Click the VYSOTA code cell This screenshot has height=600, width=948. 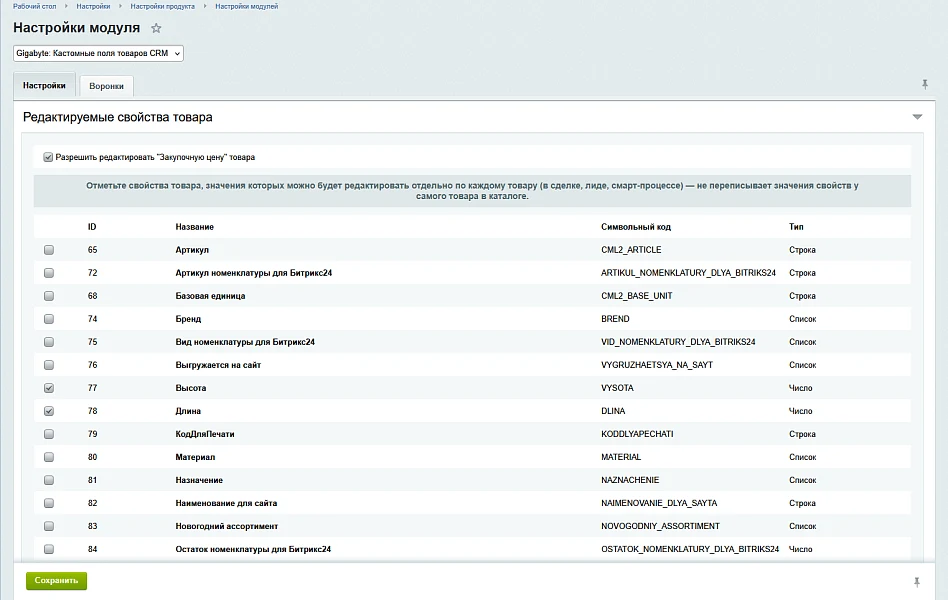pos(617,388)
